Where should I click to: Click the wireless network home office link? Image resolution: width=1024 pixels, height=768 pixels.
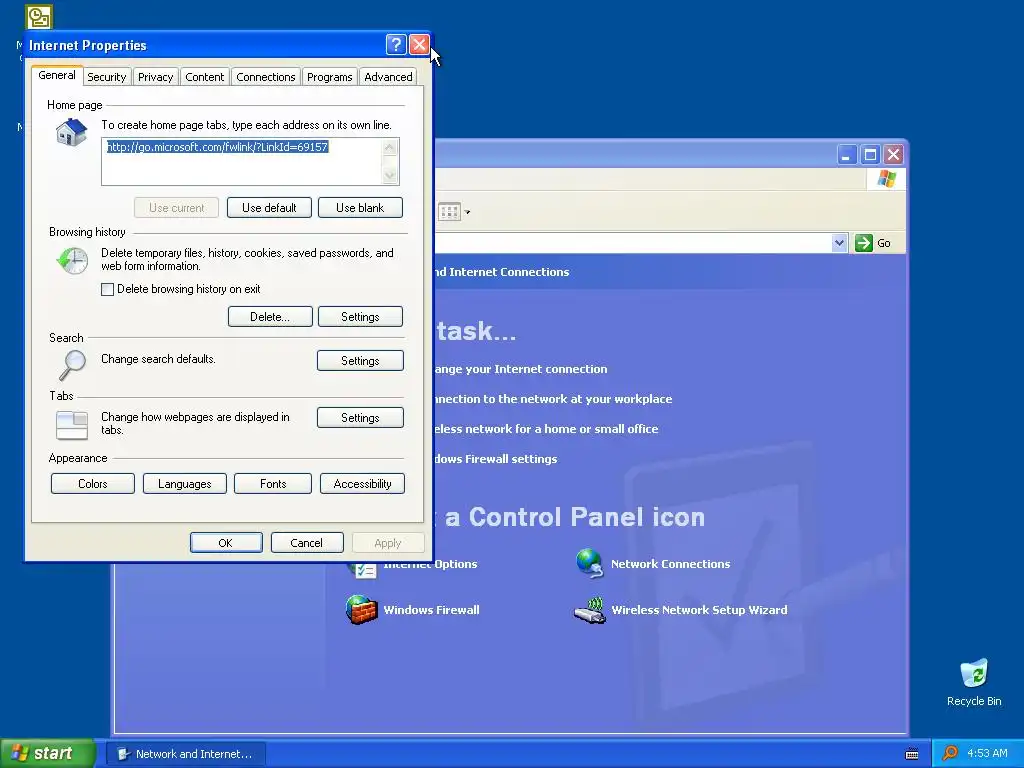point(546,429)
